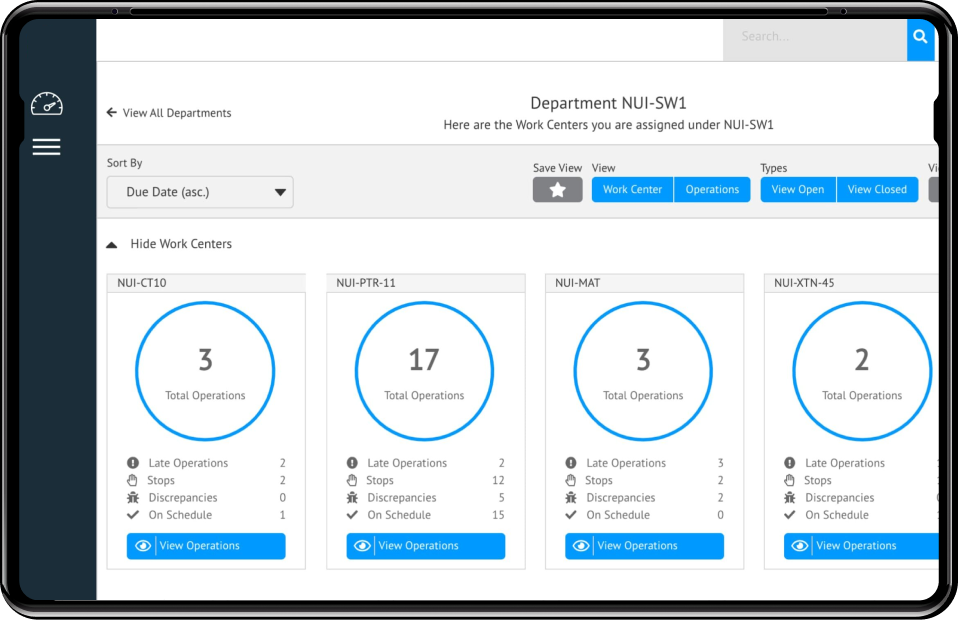Click the Stops hand icon in NUI-CT10
Screen dimensions: 958x620
point(133,480)
